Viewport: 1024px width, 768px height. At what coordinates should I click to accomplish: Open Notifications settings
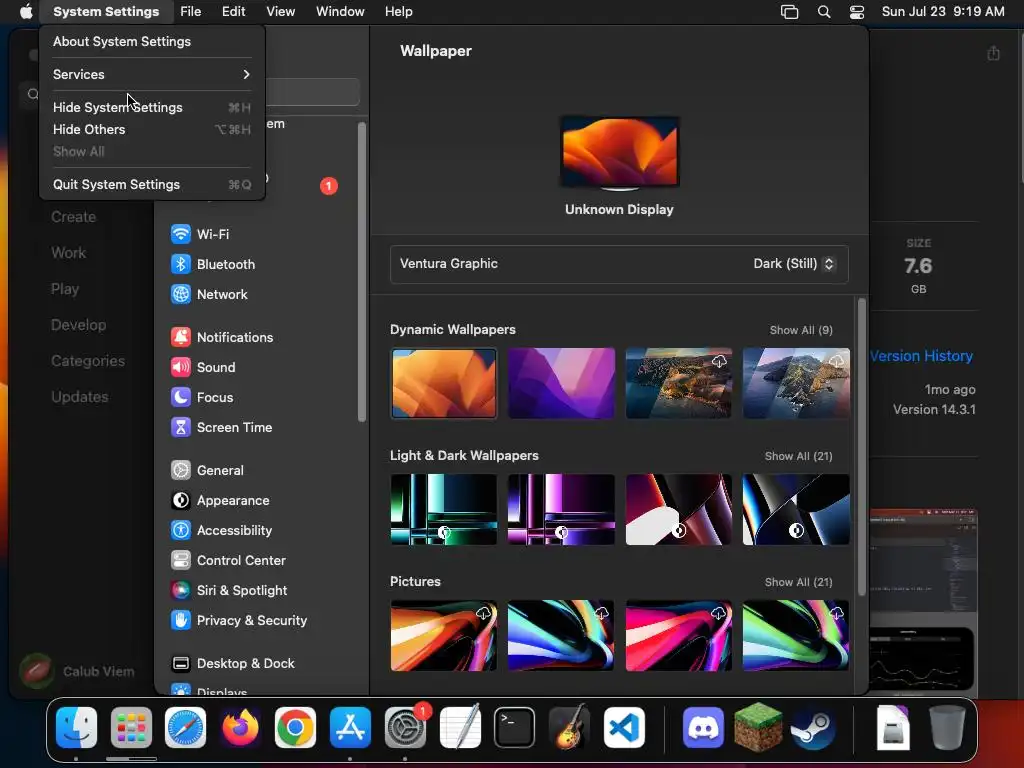point(222,337)
